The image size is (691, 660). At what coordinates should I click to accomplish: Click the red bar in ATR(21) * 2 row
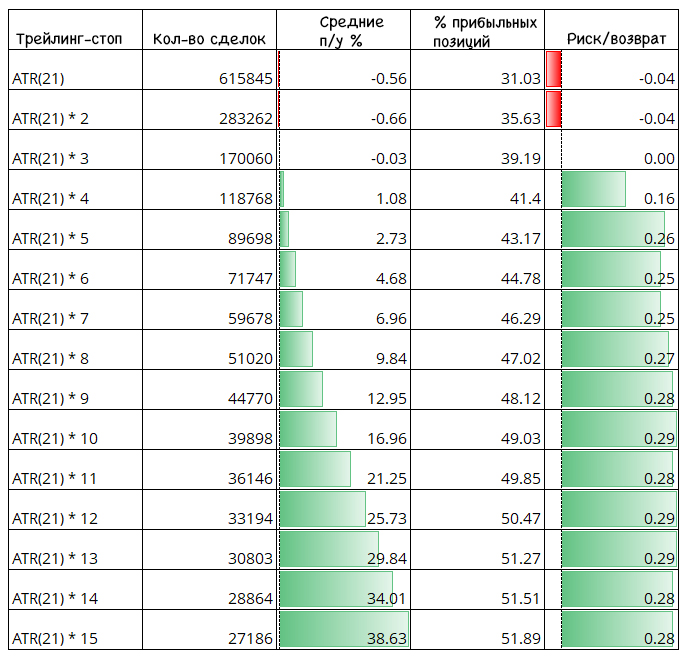[554, 109]
